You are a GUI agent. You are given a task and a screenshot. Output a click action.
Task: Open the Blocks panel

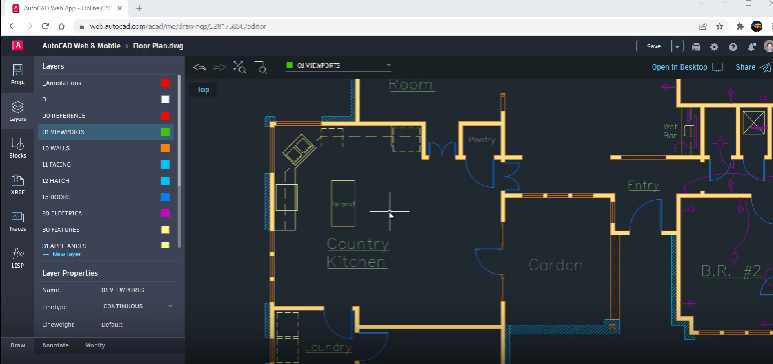click(17, 148)
